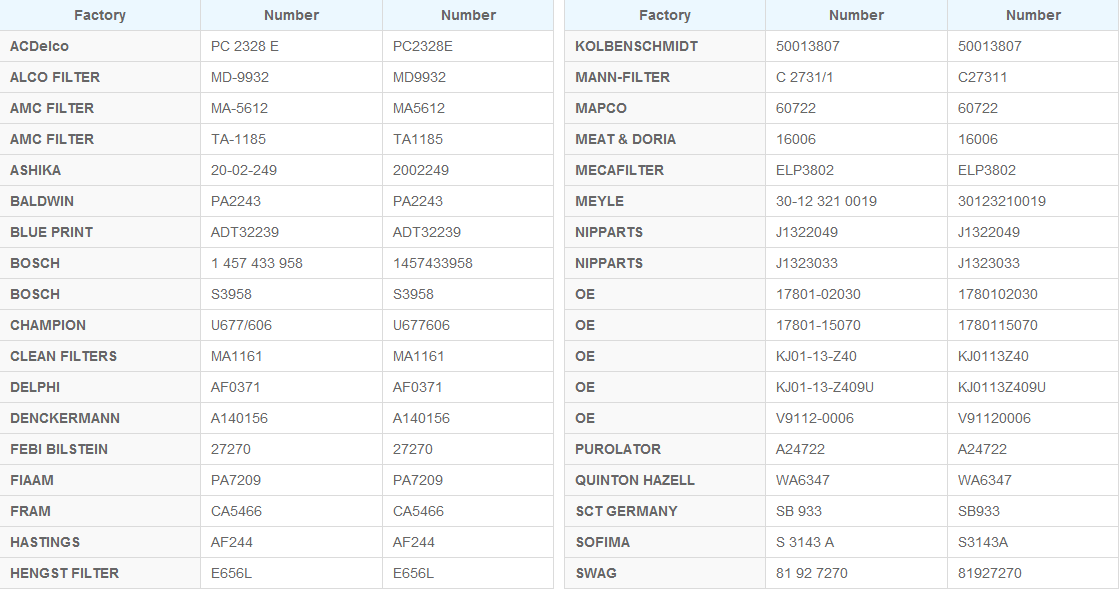Click the OE number 17801-02030
The width and height of the screenshot is (1120, 589).
(818, 294)
